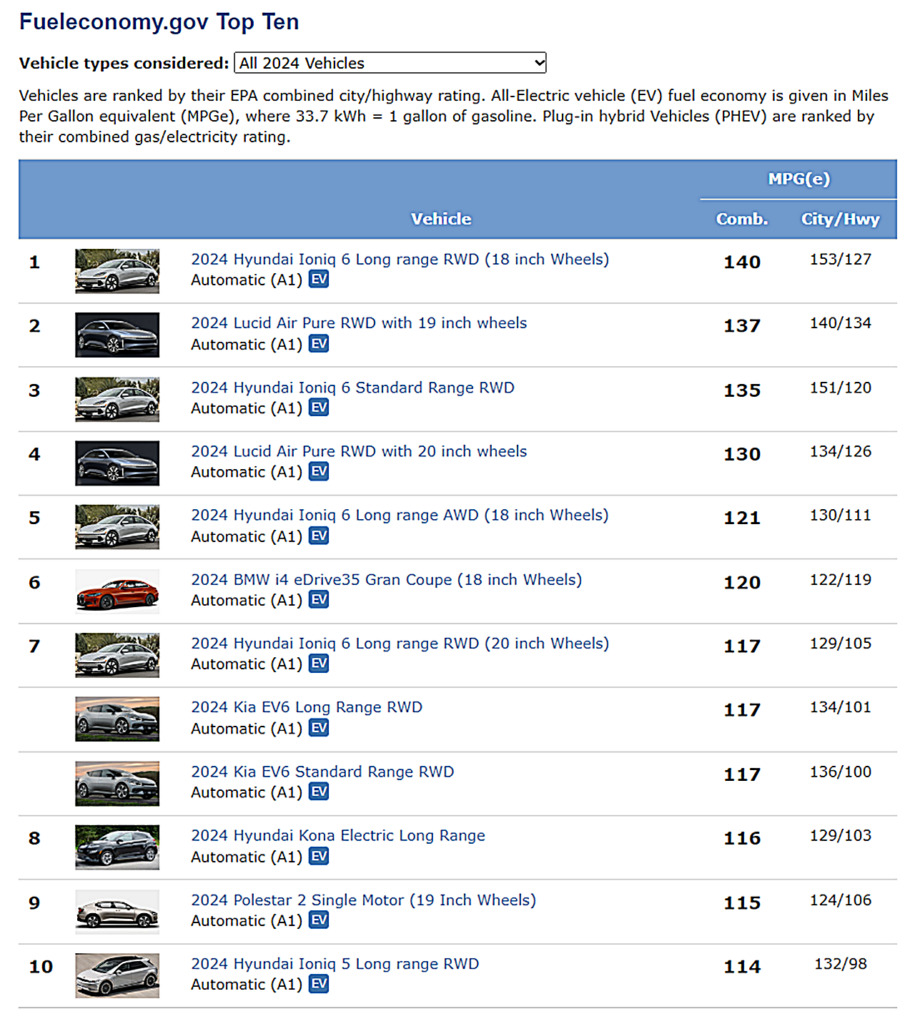Click EV badge for Kia EV6 Standard Range RWD
Screen dimensions: 915x1024
coord(319,792)
